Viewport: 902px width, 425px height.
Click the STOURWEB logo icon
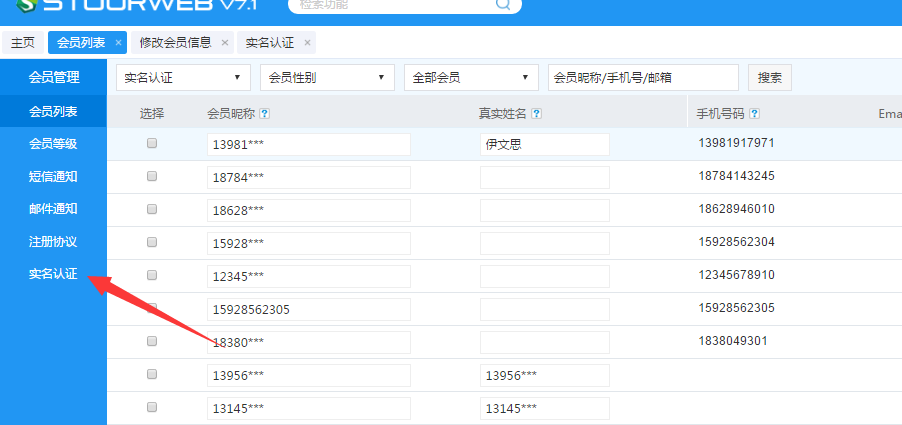point(27,4)
